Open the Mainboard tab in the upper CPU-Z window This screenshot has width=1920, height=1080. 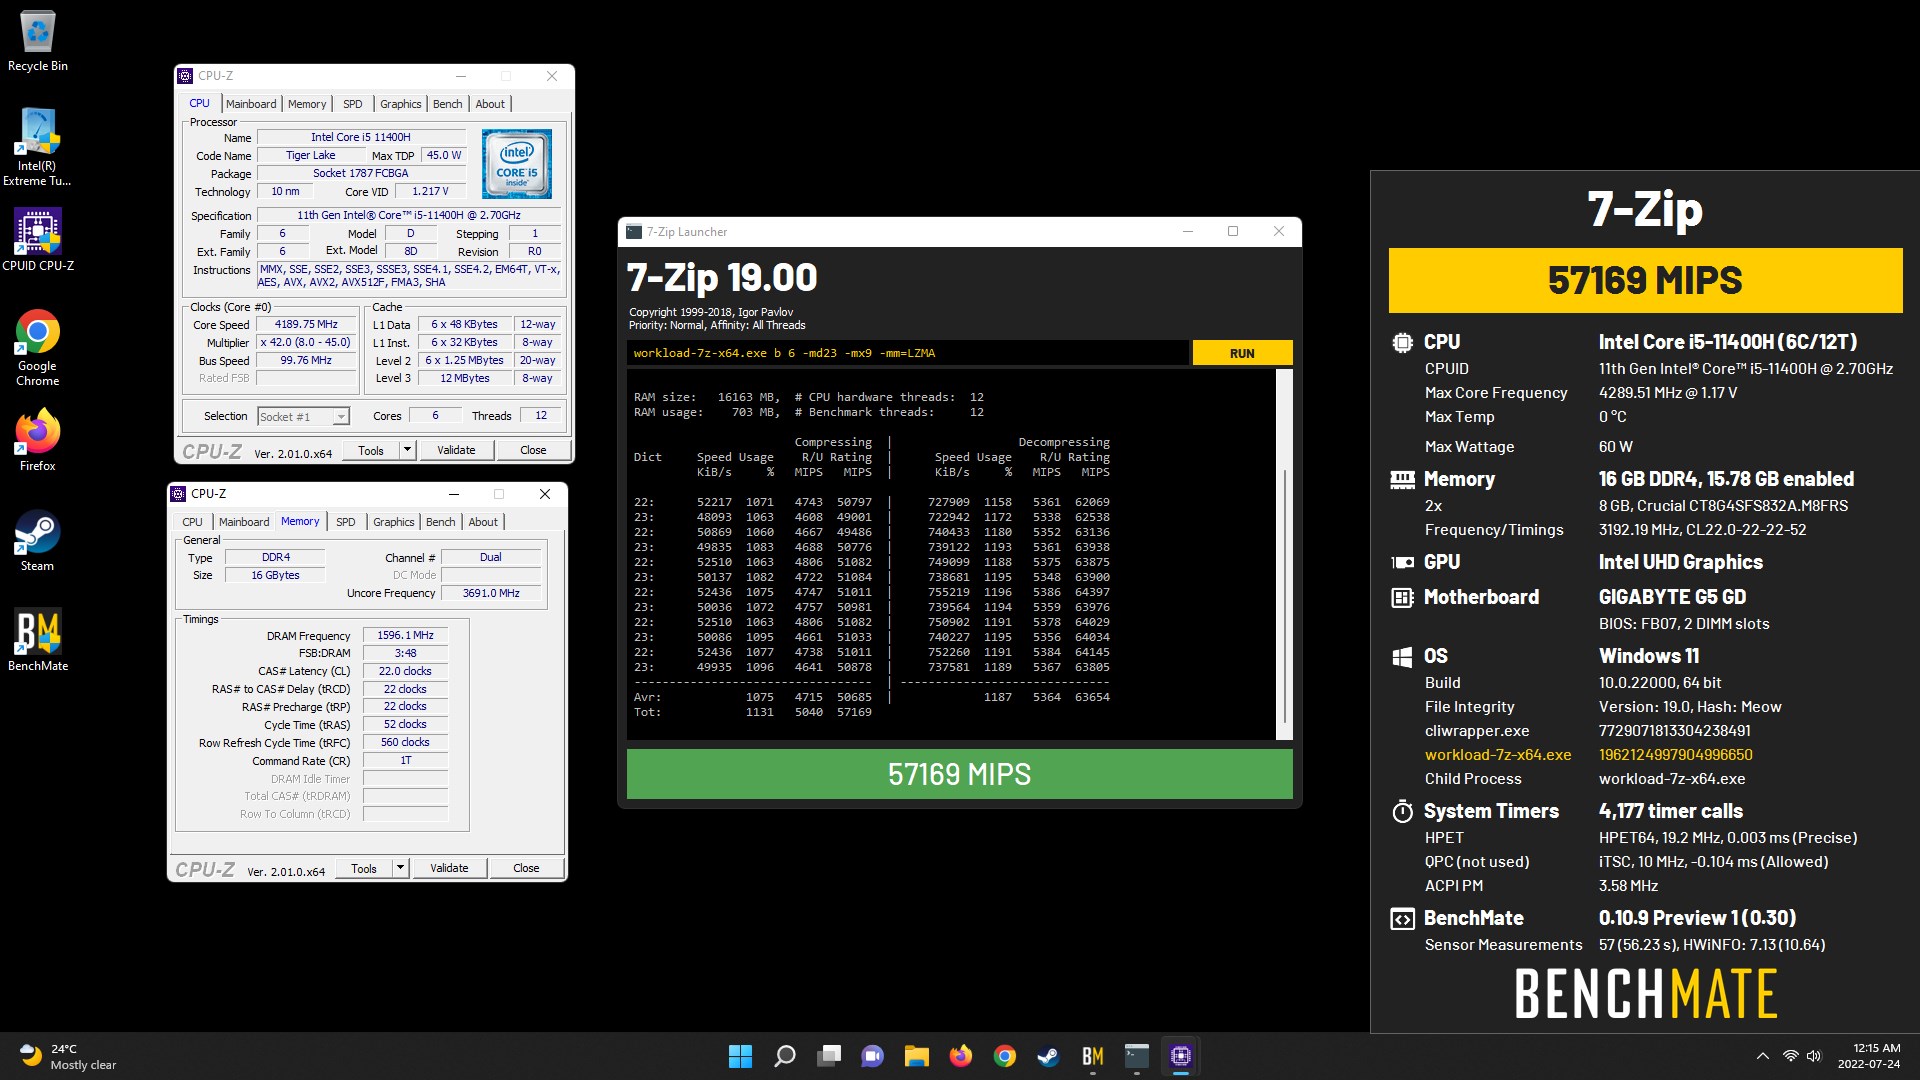click(x=251, y=104)
